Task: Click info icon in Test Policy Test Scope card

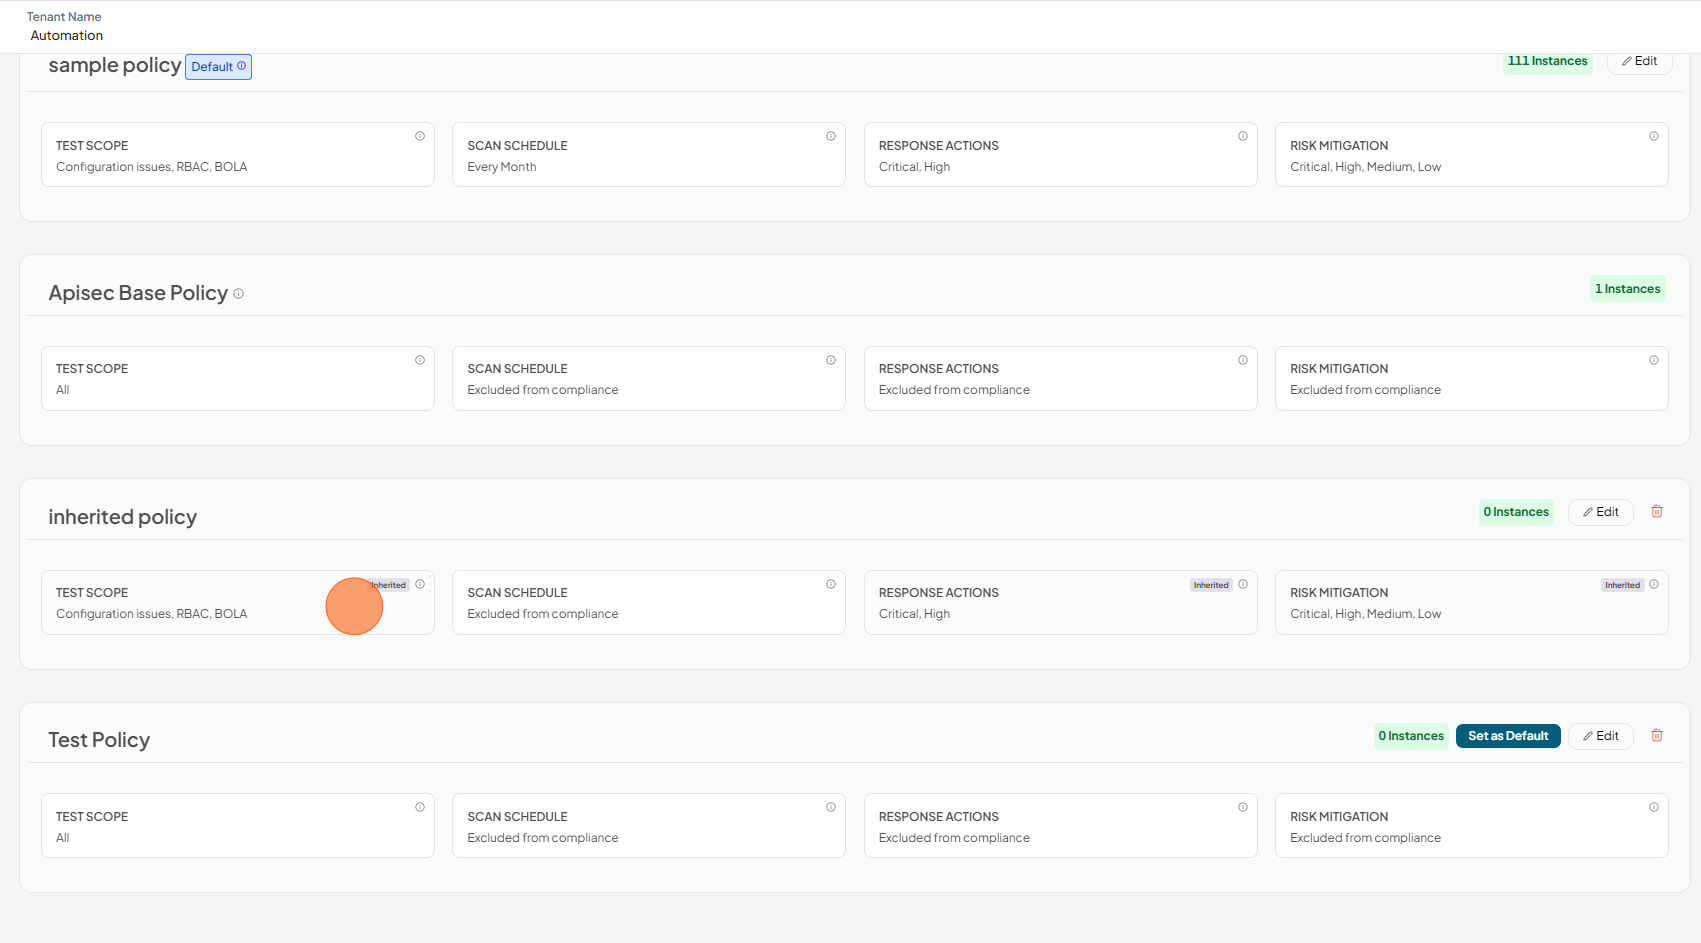Action: (x=420, y=807)
